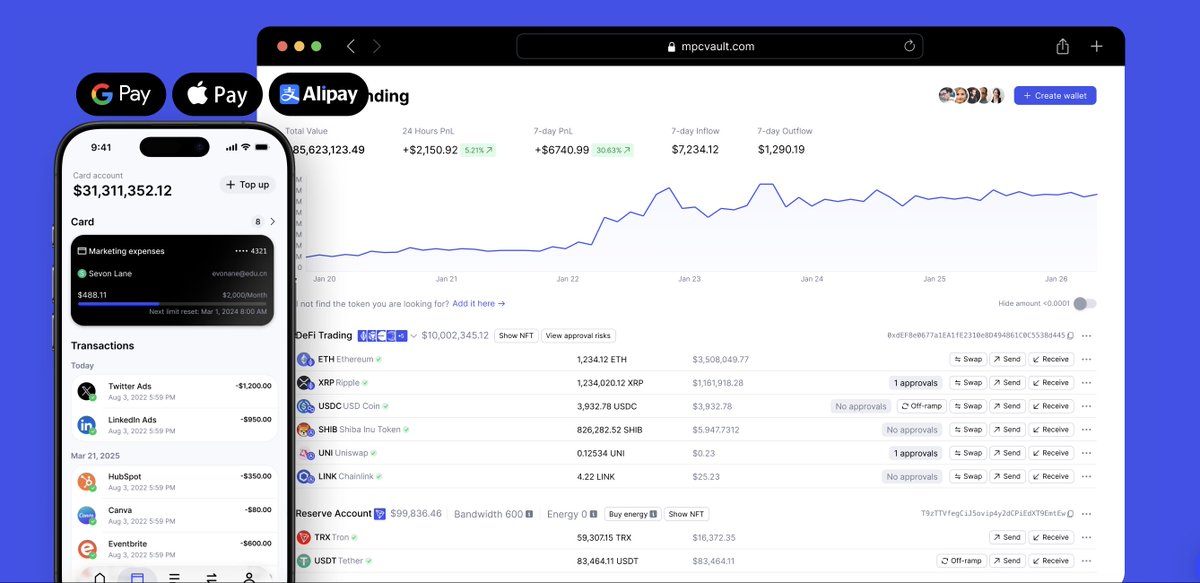Click Show NFT in Reserve Account
1200x583 pixels.
[x=686, y=514]
